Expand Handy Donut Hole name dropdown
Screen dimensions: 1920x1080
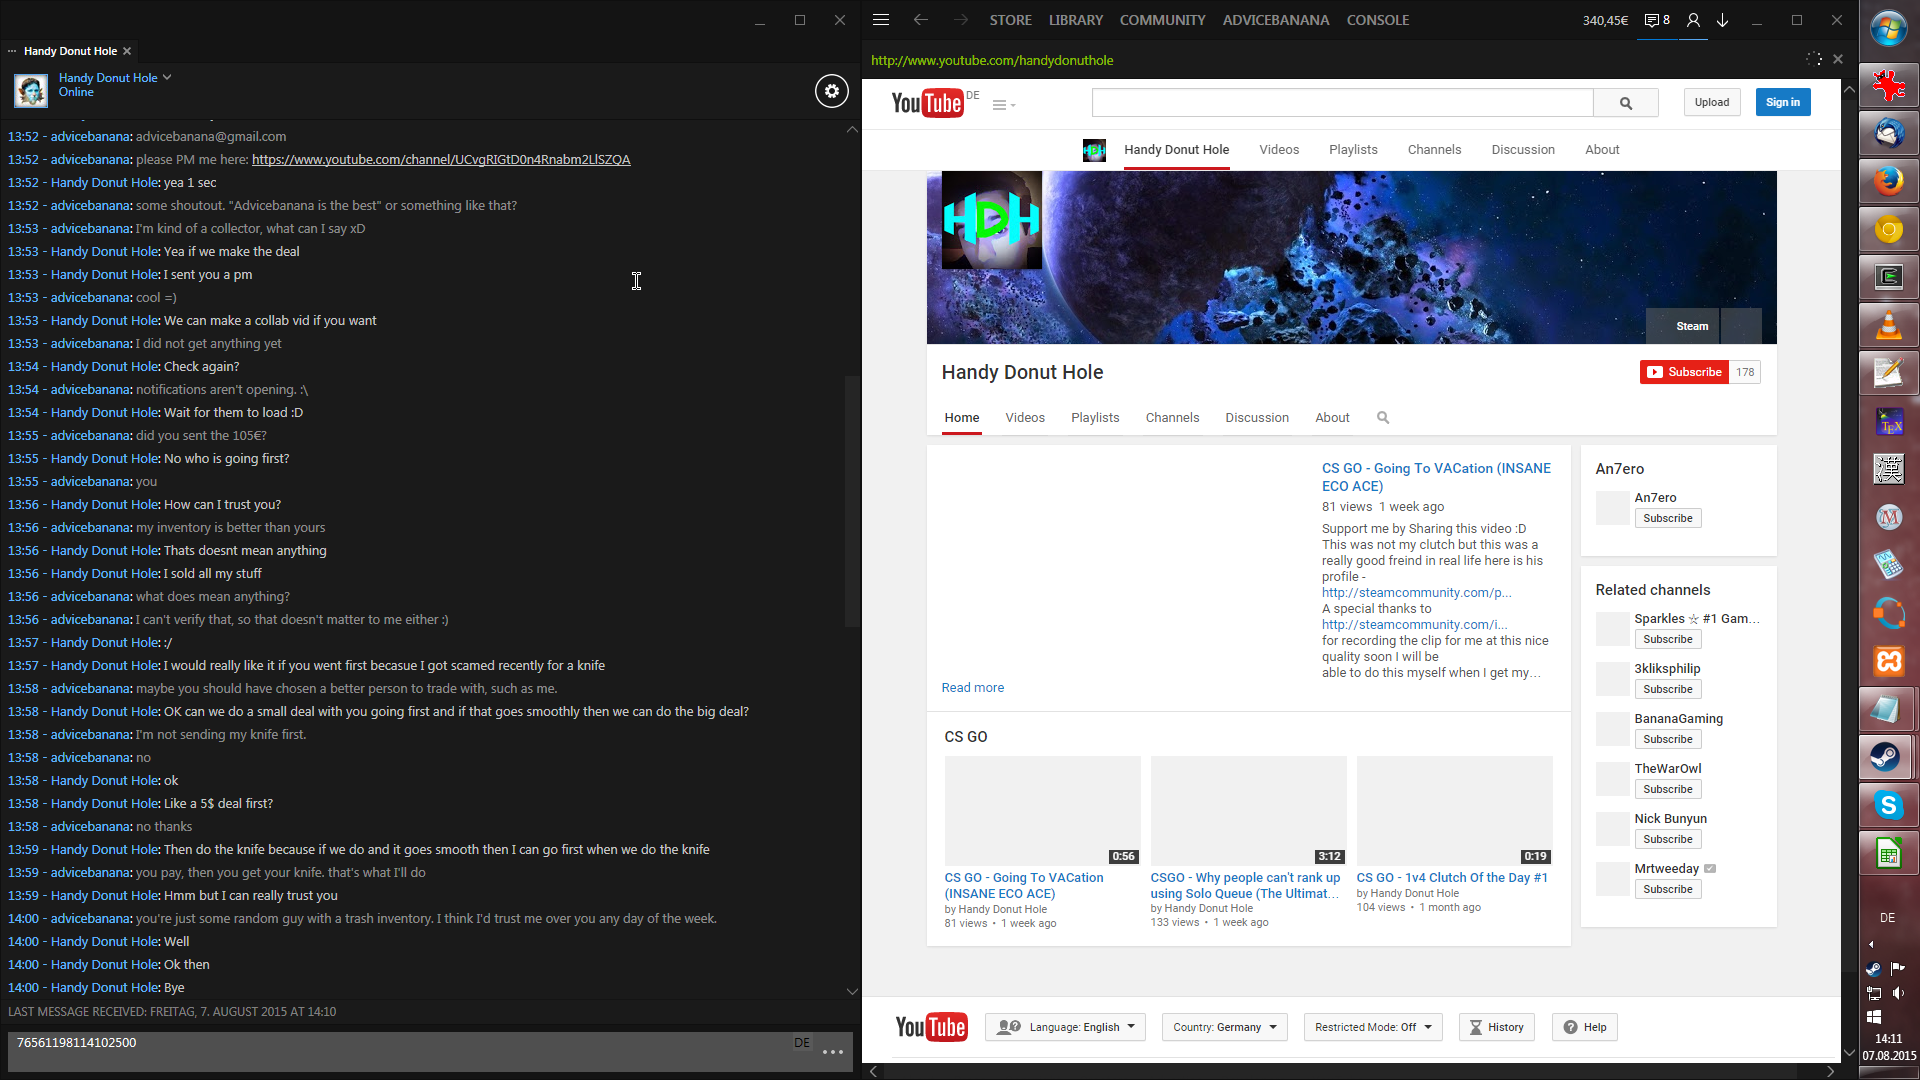tap(167, 77)
